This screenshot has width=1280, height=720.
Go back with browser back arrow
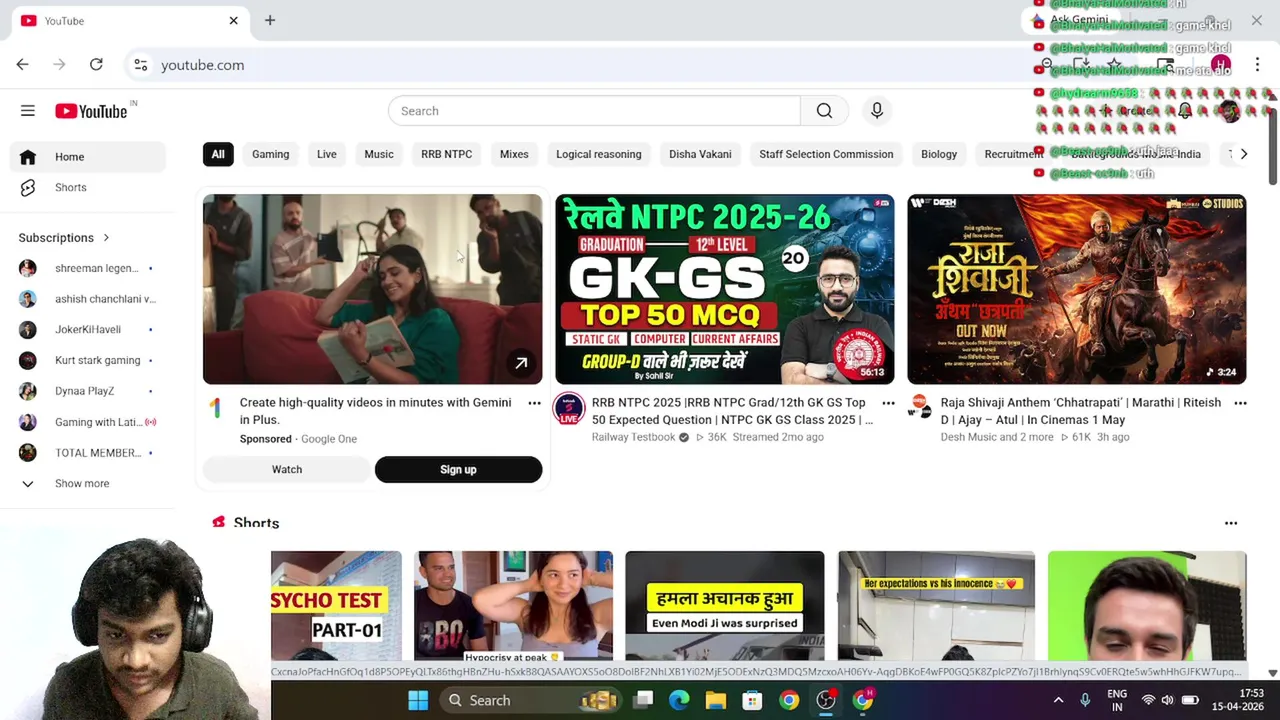[x=22, y=65]
